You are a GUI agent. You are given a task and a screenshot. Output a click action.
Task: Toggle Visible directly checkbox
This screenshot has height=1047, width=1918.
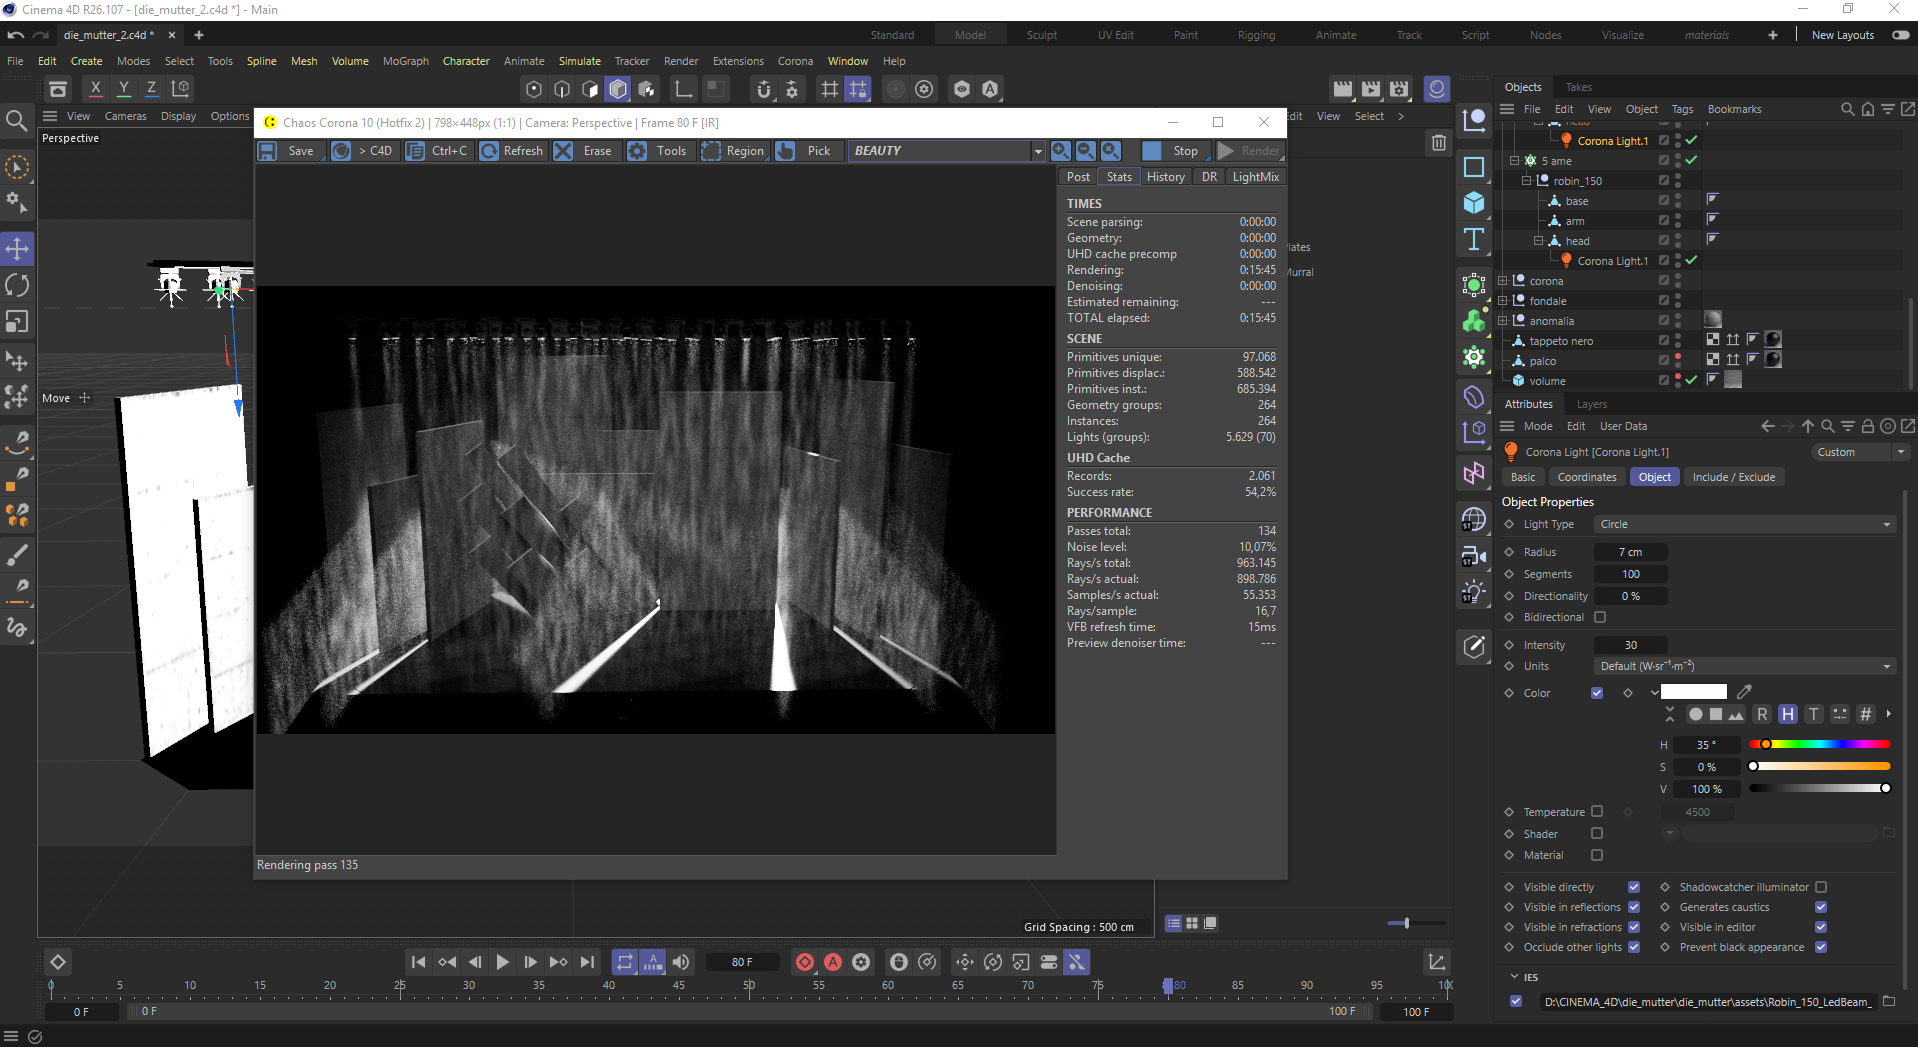click(x=1634, y=887)
